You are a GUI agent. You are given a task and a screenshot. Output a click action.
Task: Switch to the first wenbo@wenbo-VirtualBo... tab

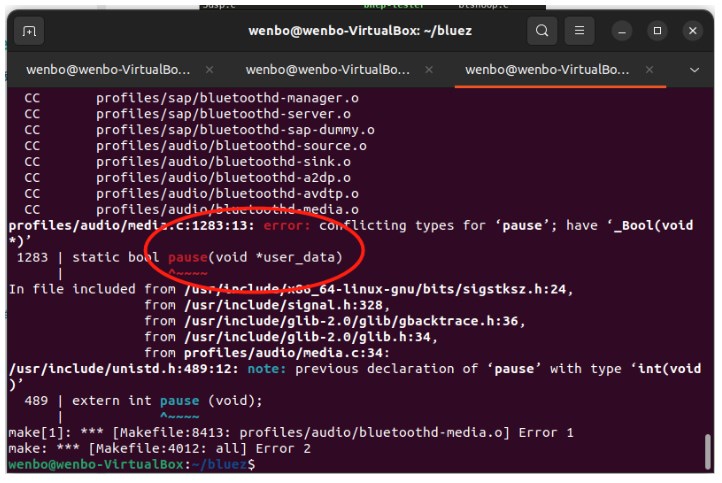(x=108, y=70)
